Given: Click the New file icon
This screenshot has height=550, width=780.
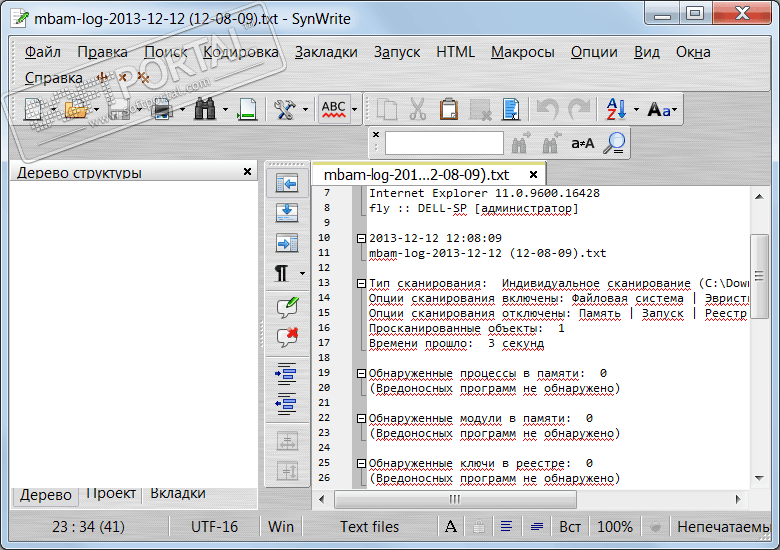Looking at the screenshot, I should coord(33,109).
